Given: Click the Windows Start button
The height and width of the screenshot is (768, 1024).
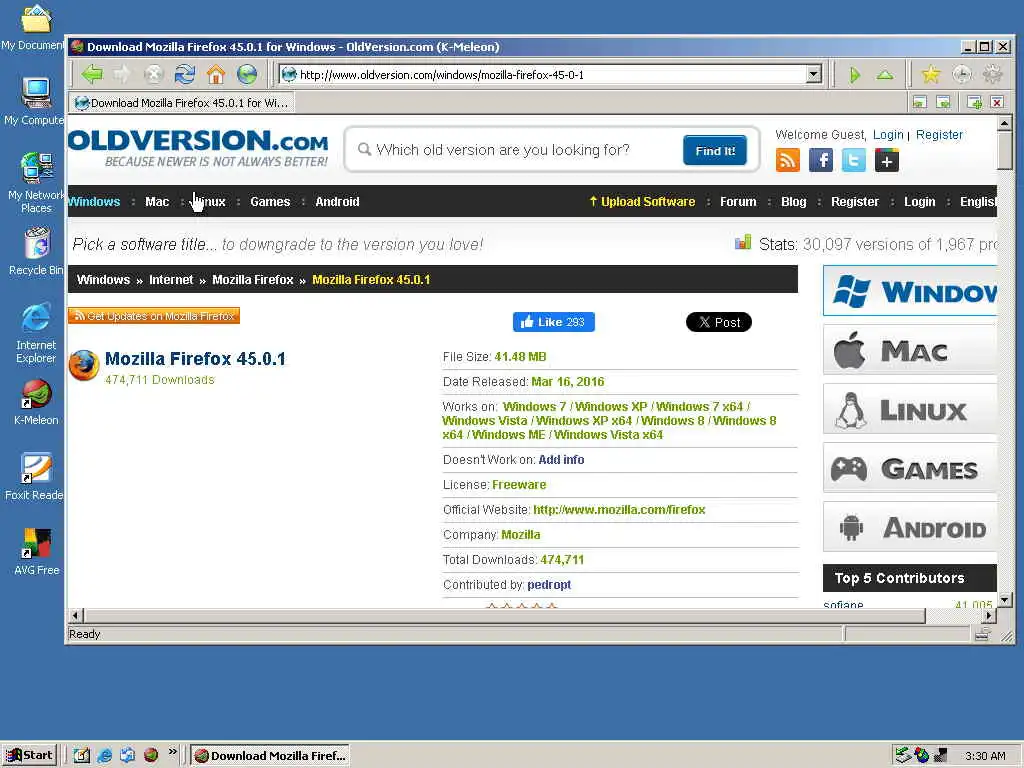Looking at the screenshot, I should click(x=29, y=756).
